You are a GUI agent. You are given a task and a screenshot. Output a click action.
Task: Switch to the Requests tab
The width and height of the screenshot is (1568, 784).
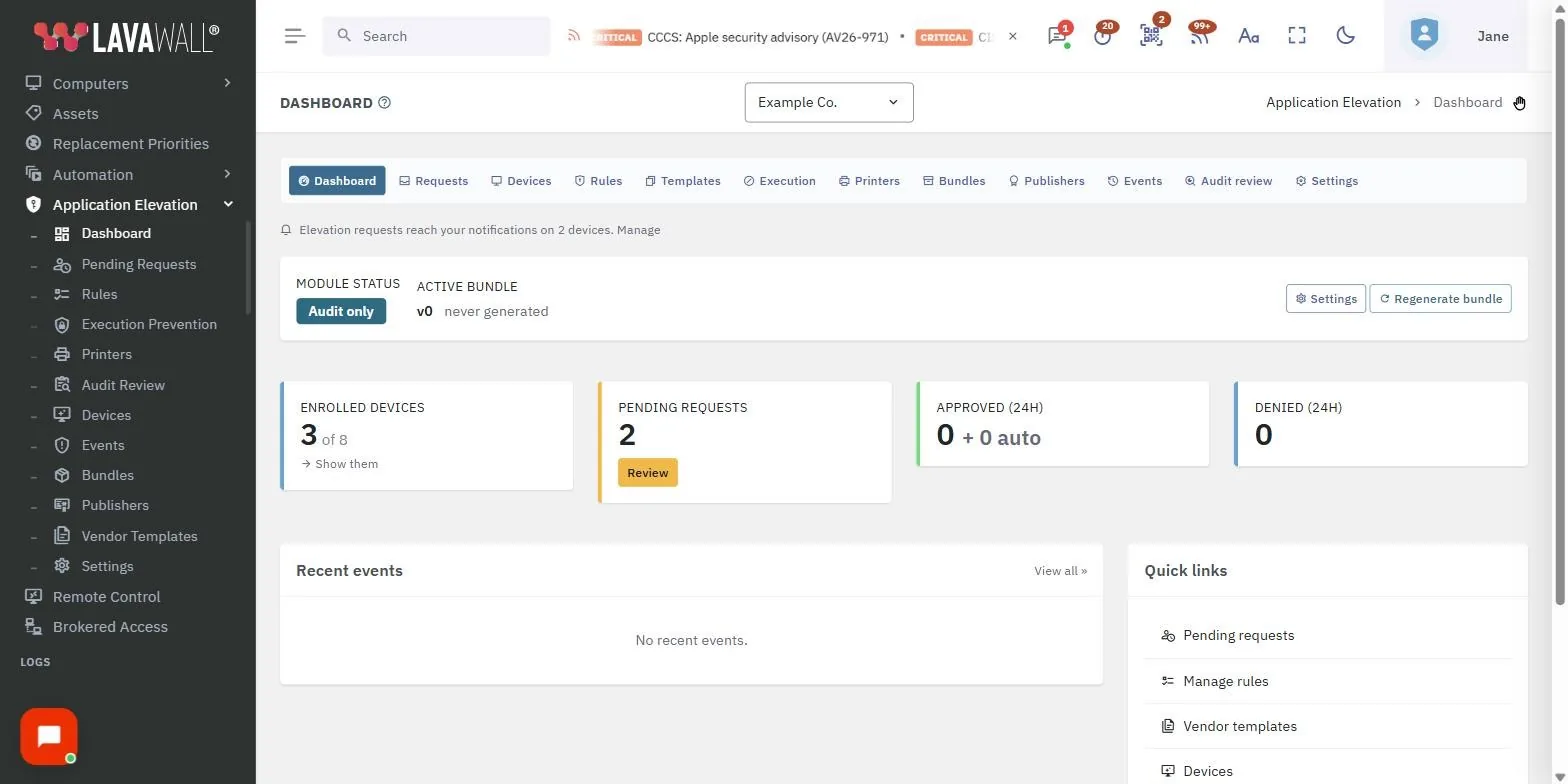(x=434, y=181)
